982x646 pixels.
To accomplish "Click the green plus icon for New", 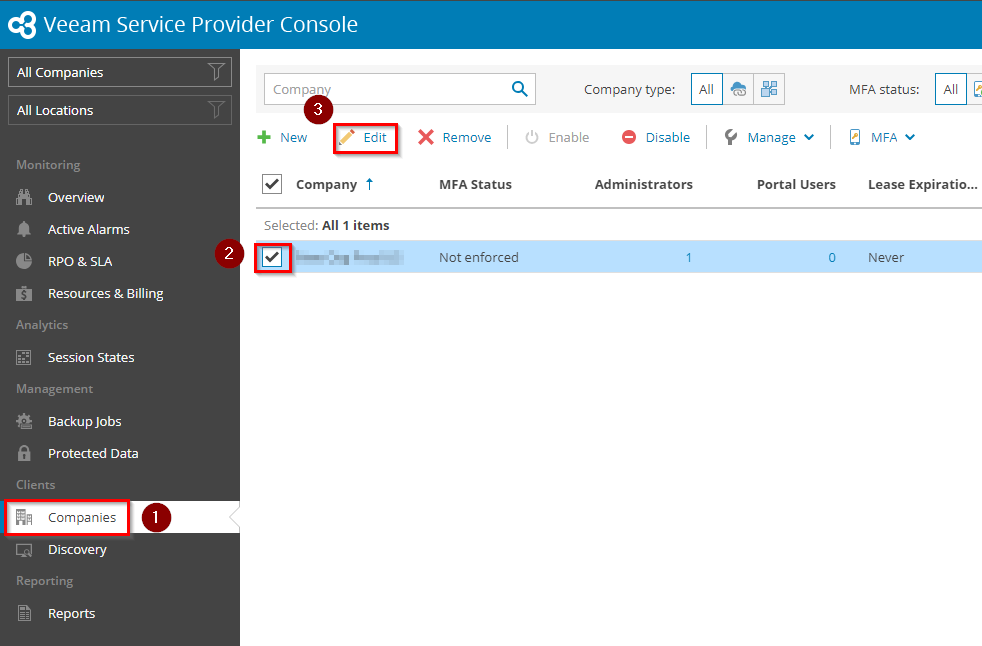I will tap(264, 137).
